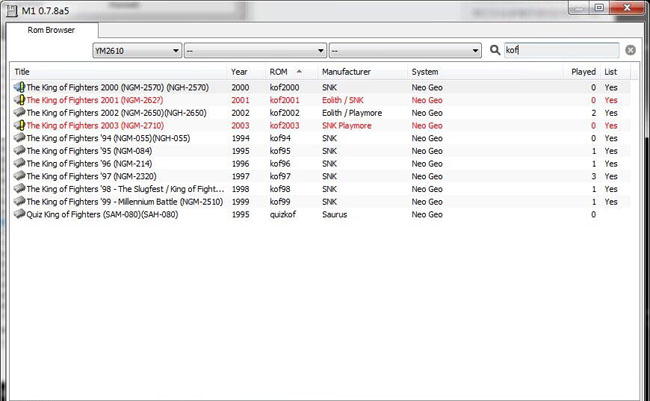Sort by the Played column header
This screenshot has height=401, width=650.
click(x=583, y=72)
